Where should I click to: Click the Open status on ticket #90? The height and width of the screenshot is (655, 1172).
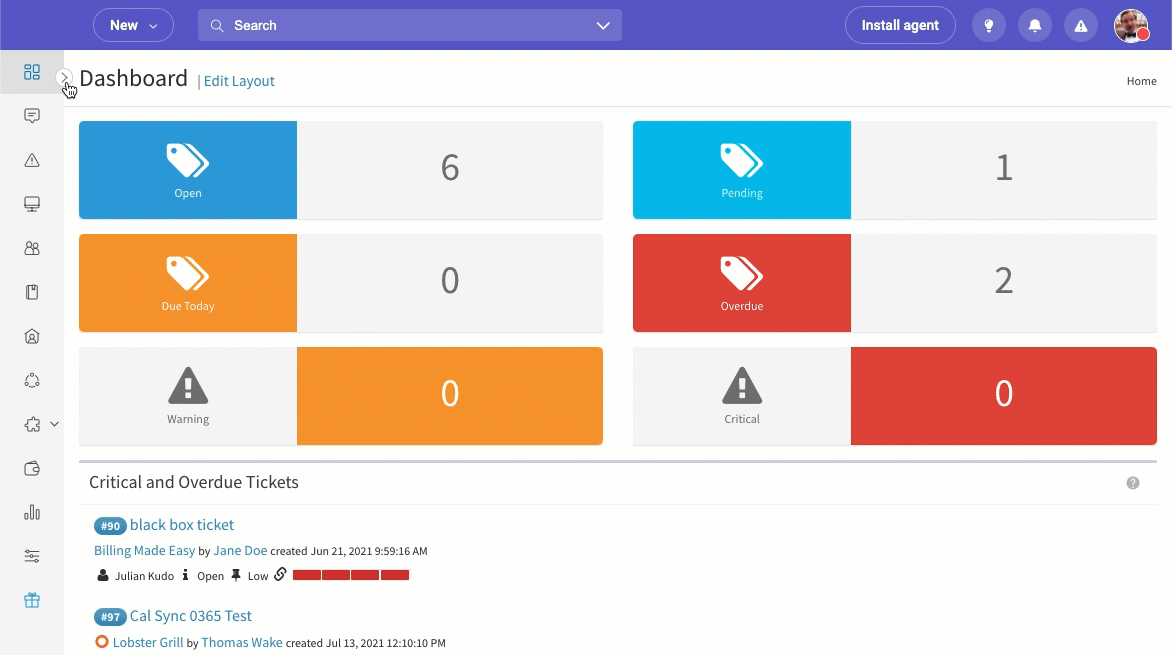point(210,576)
